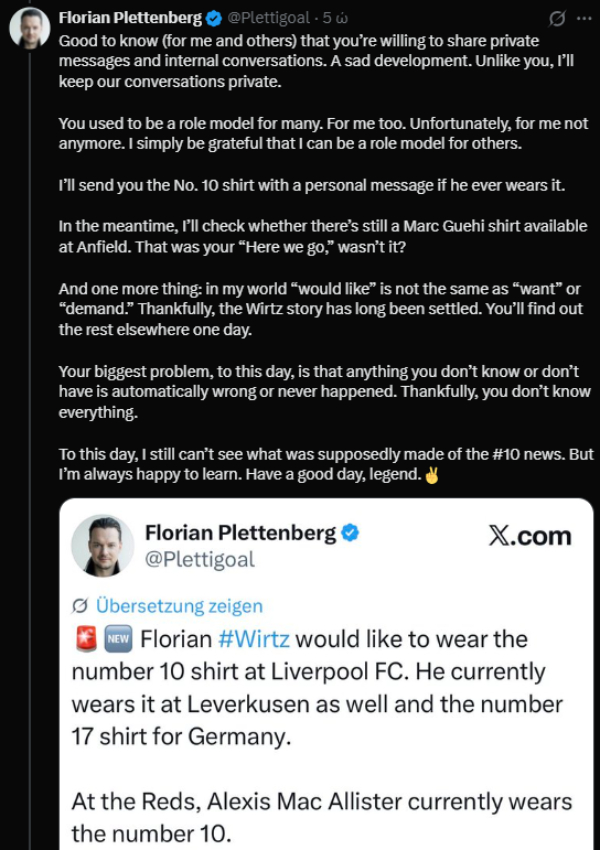Viewport: 600px width, 850px height.
Task: Click the Grok slashed-circle icon at top
Action: 557,19
